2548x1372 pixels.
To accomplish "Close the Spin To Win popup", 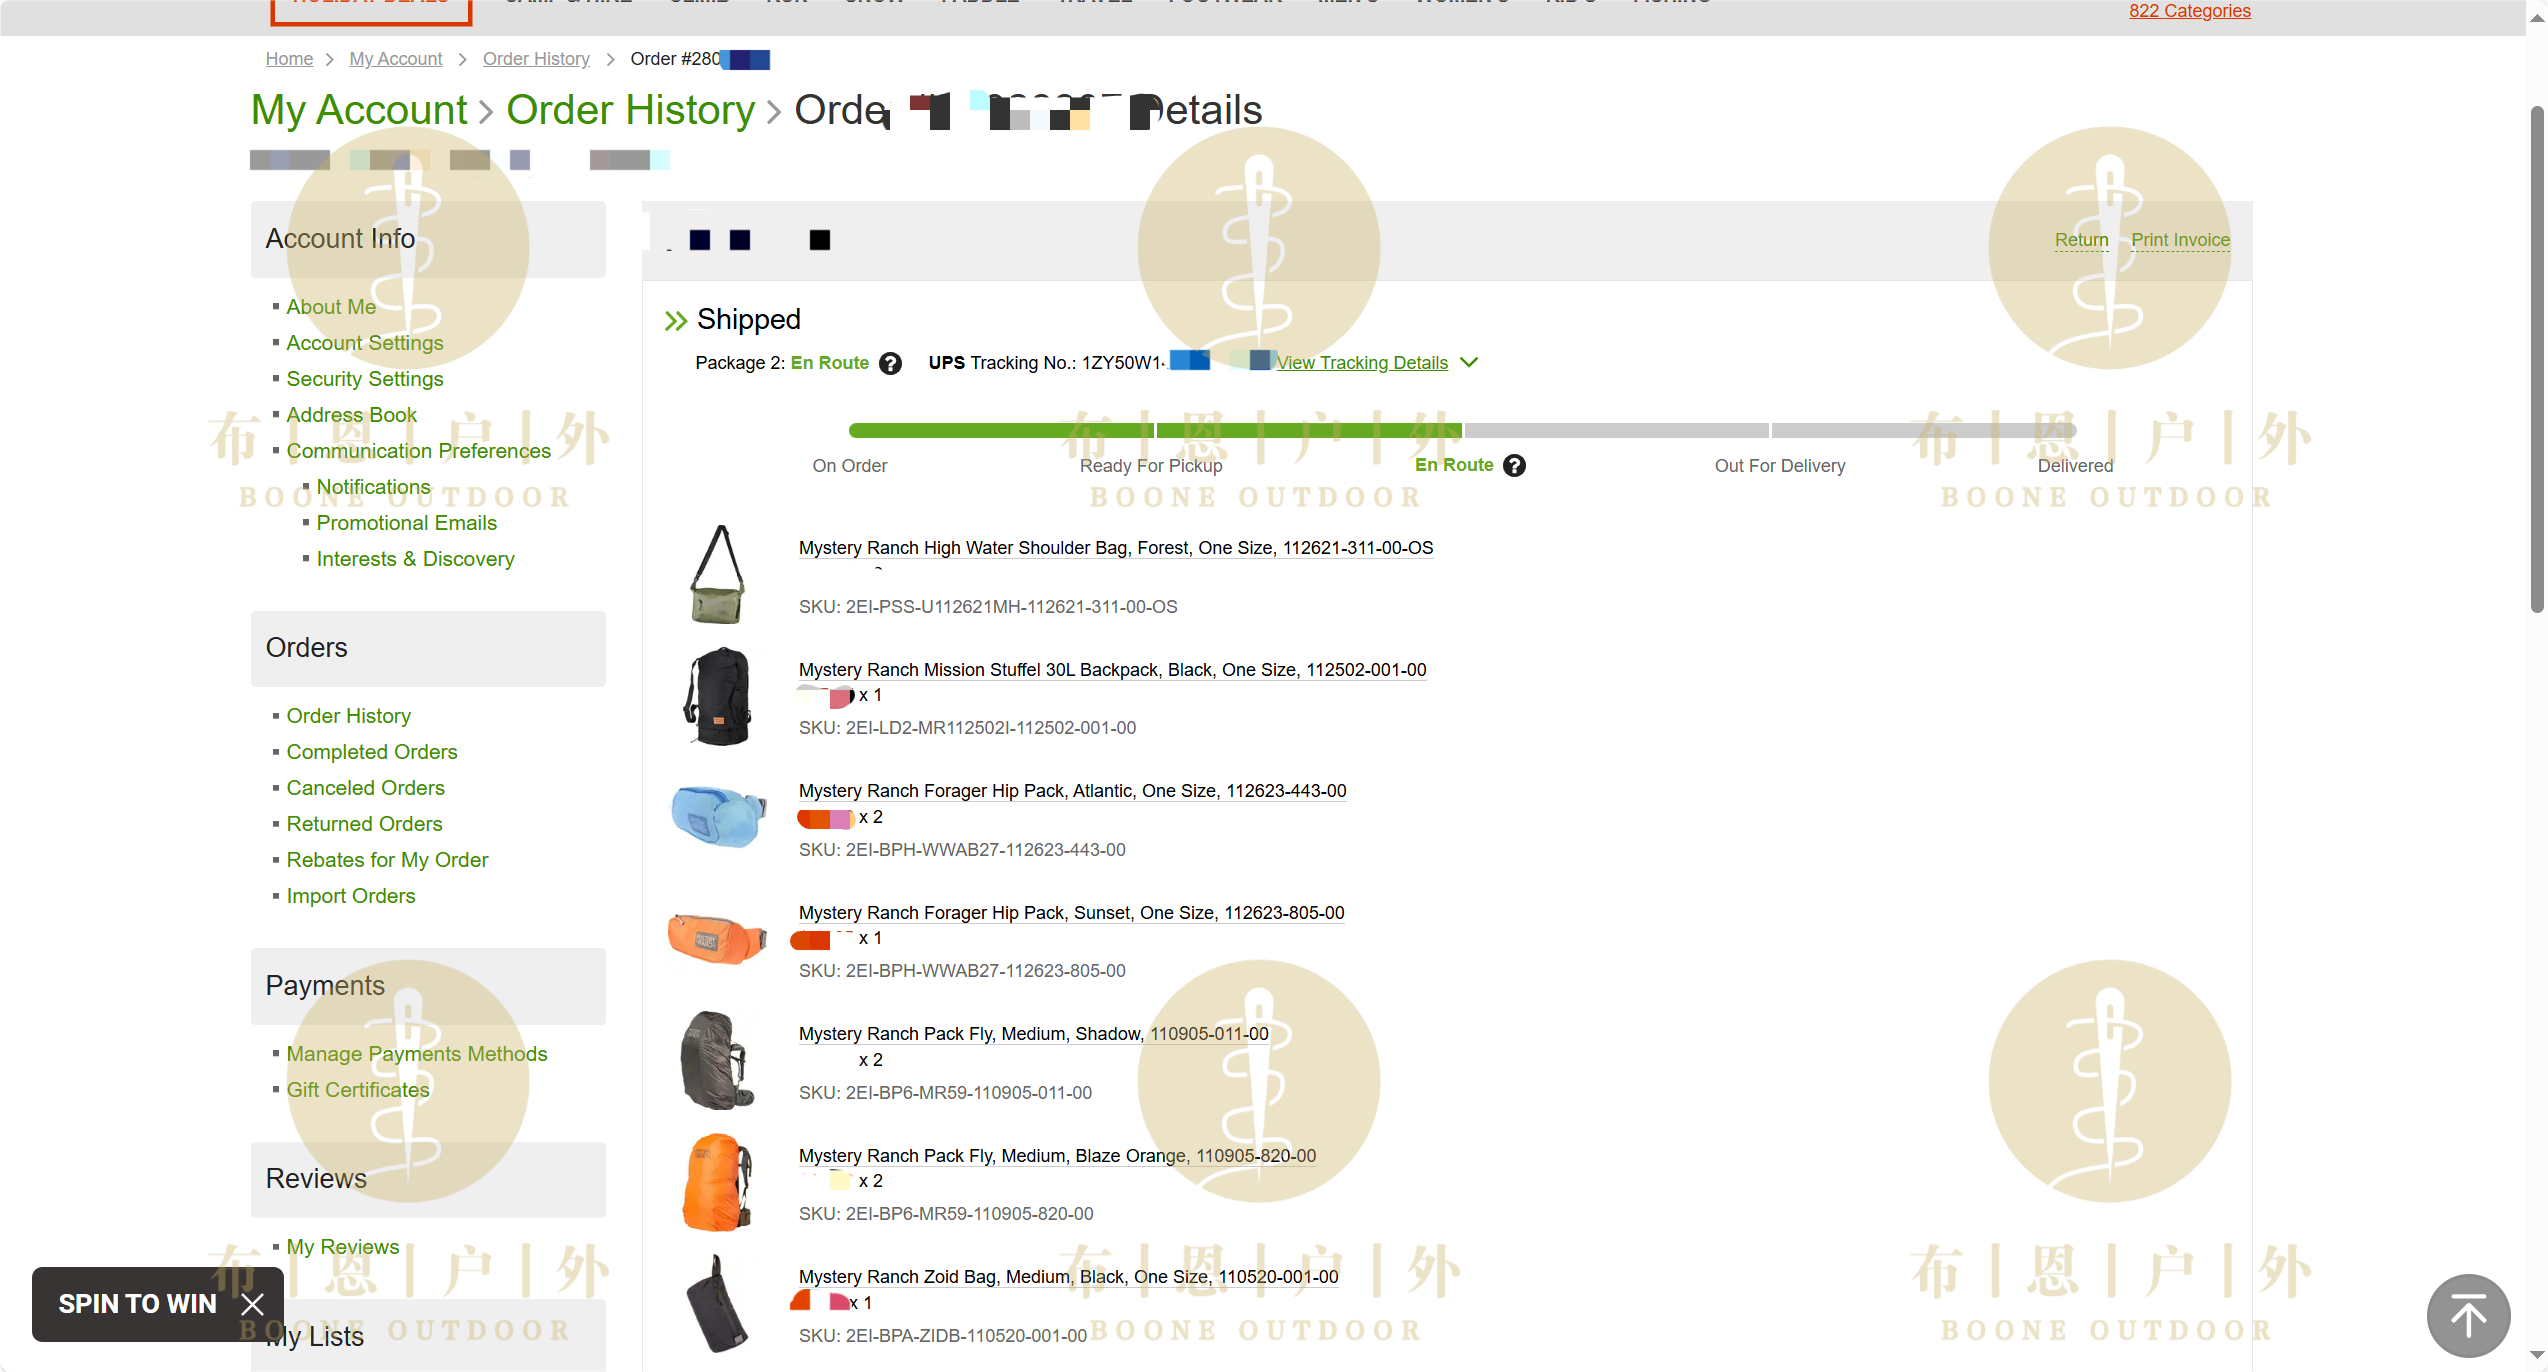I will tap(253, 1304).
